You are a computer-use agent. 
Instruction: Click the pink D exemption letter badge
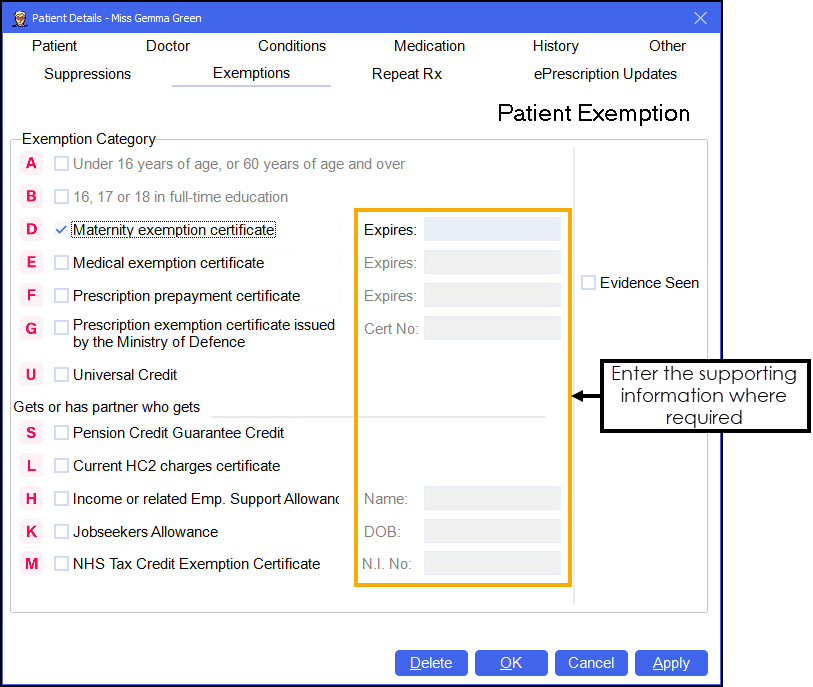[x=32, y=230]
